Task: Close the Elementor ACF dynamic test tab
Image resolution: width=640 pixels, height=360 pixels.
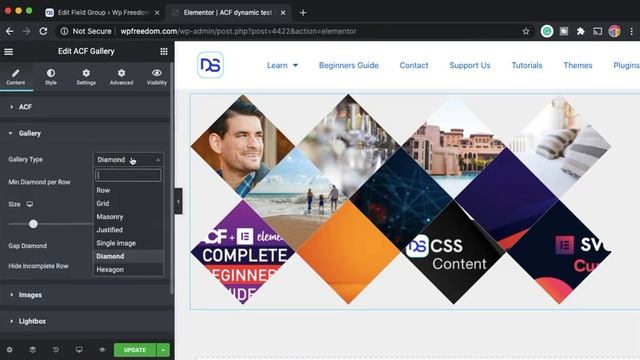Action: pyautogui.click(x=283, y=13)
